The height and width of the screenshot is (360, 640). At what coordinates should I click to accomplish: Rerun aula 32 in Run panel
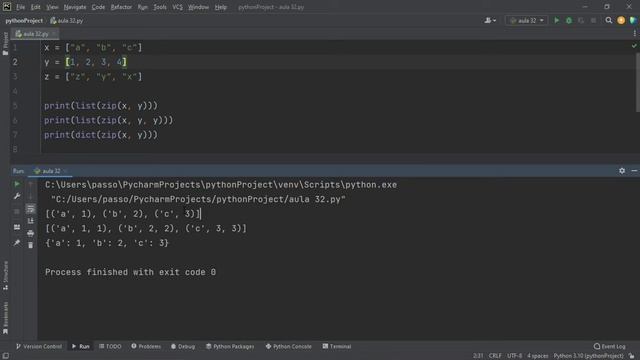point(17,184)
